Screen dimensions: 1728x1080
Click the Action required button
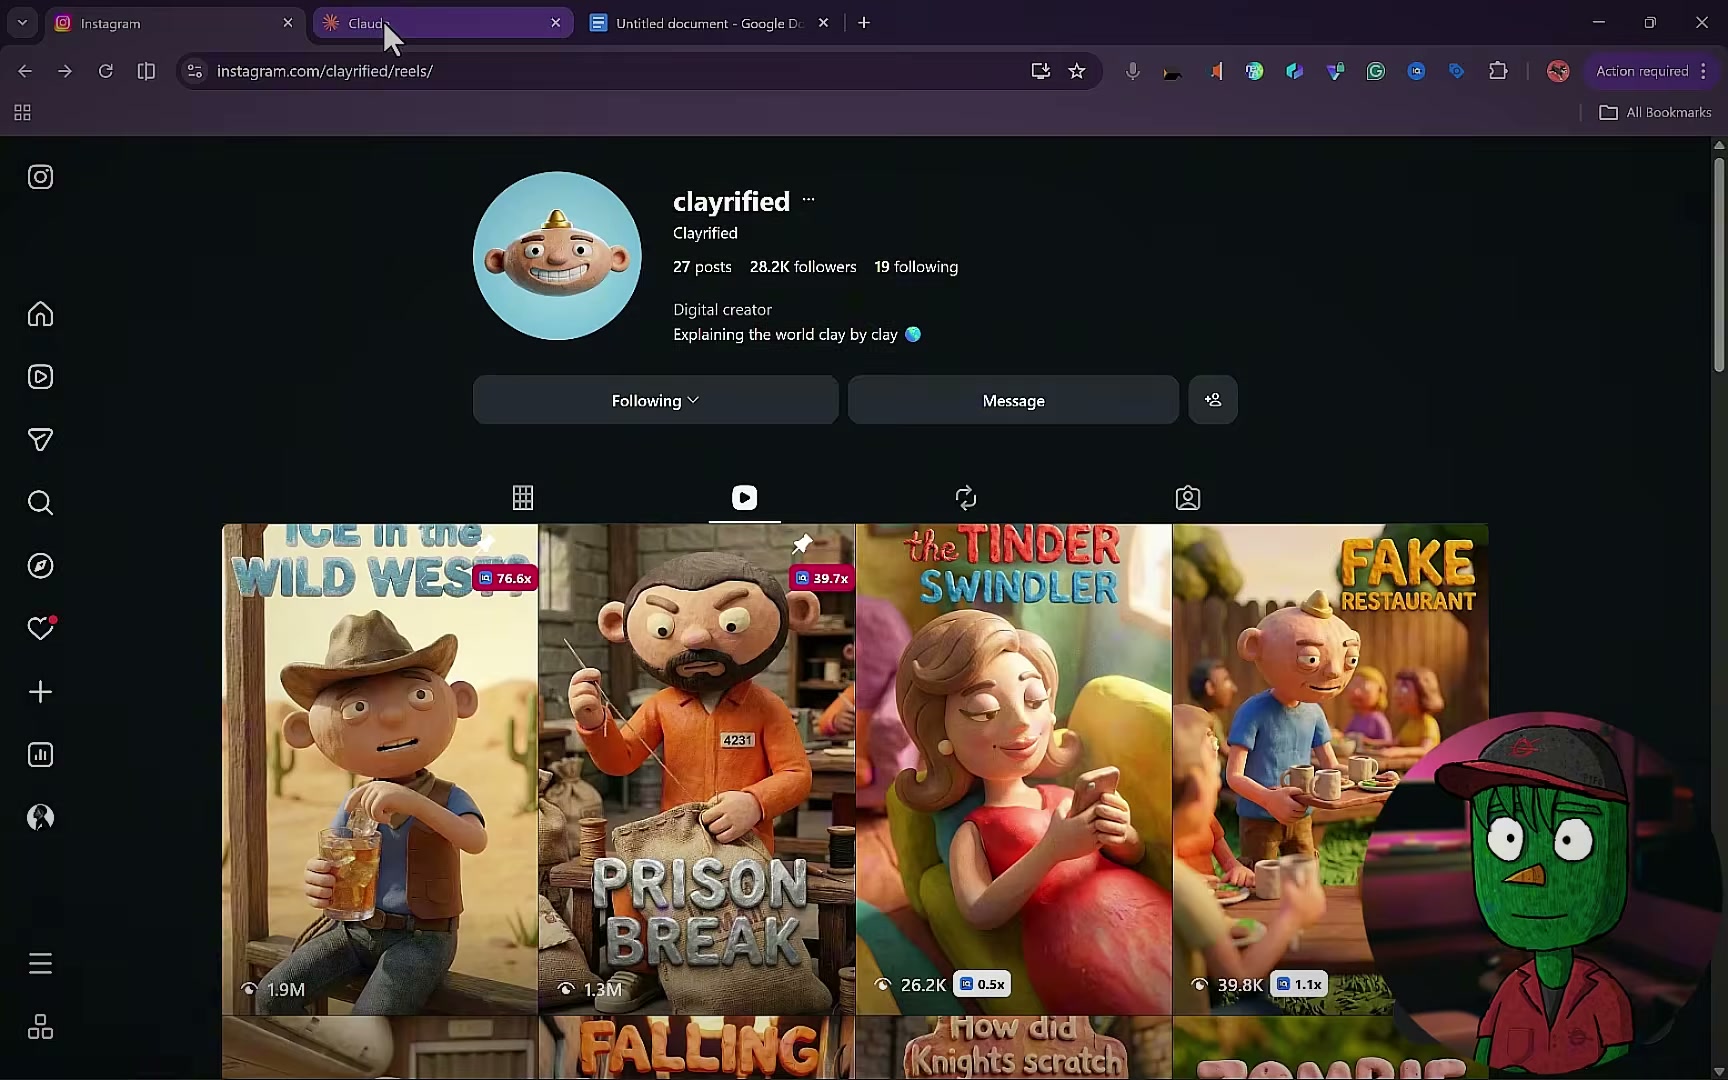coord(1651,71)
